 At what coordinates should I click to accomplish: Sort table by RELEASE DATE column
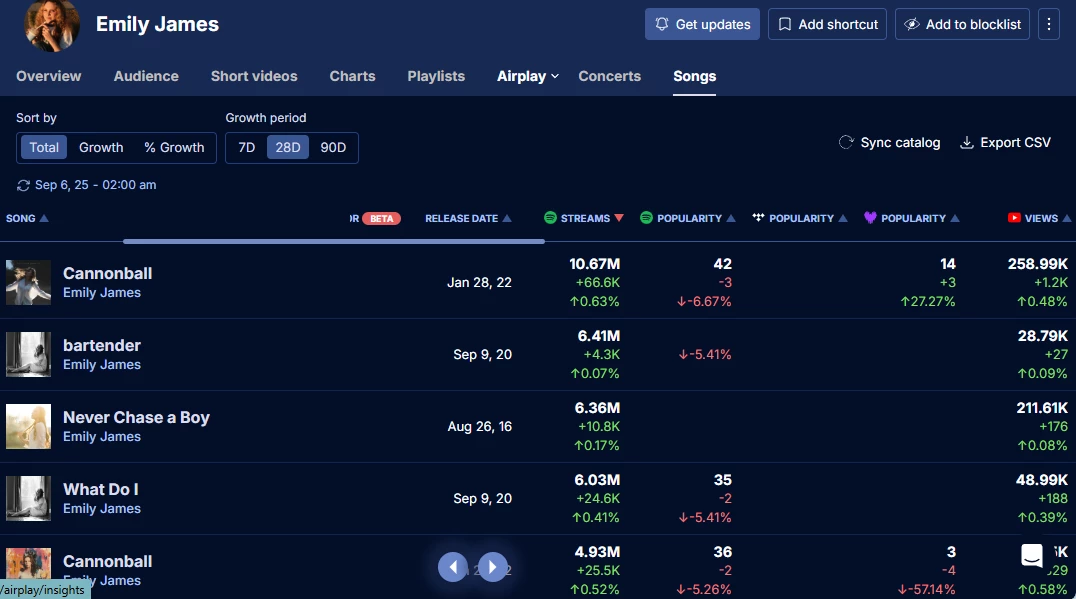(468, 218)
